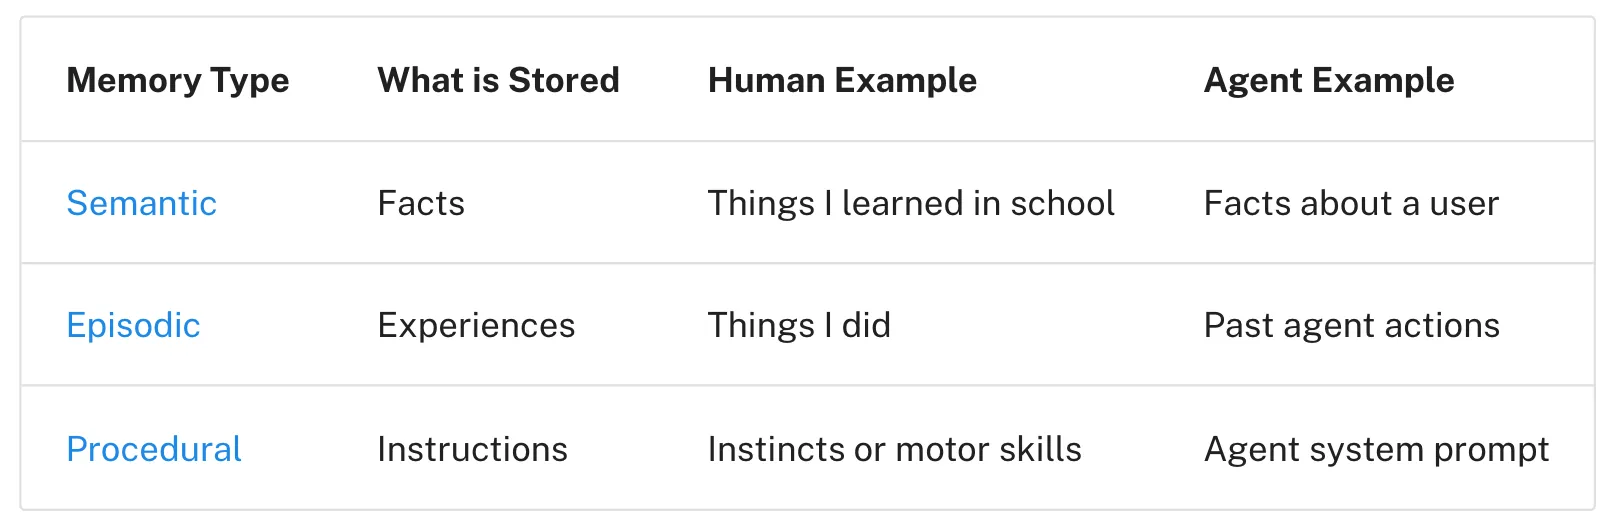Click the 'Instincts or motor skills' cell
This screenshot has height=524, width=1612.
click(894, 449)
